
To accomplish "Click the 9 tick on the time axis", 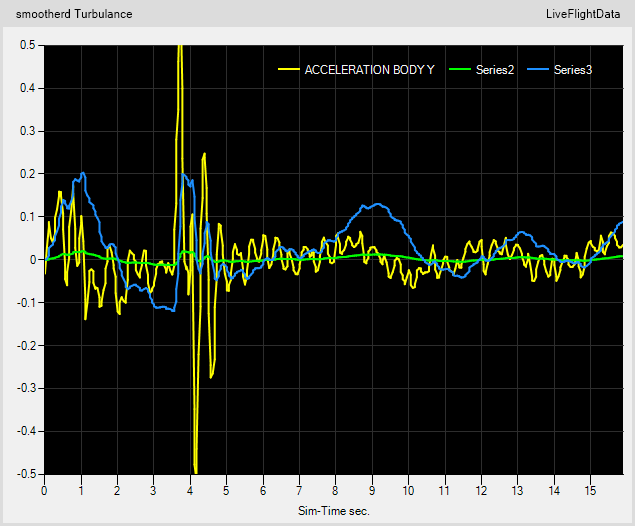I will (x=372, y=491).
